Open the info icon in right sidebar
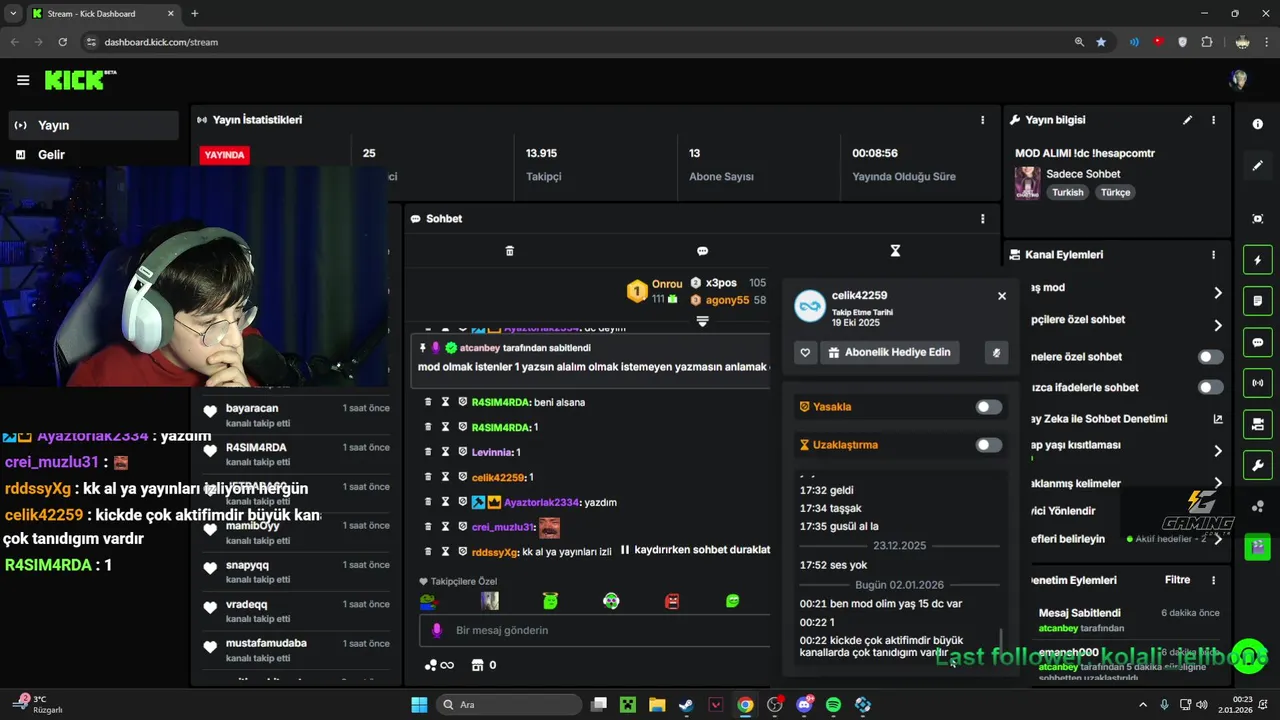Viewport: 1280px width, 720px height. click(x=1258, y=124)
